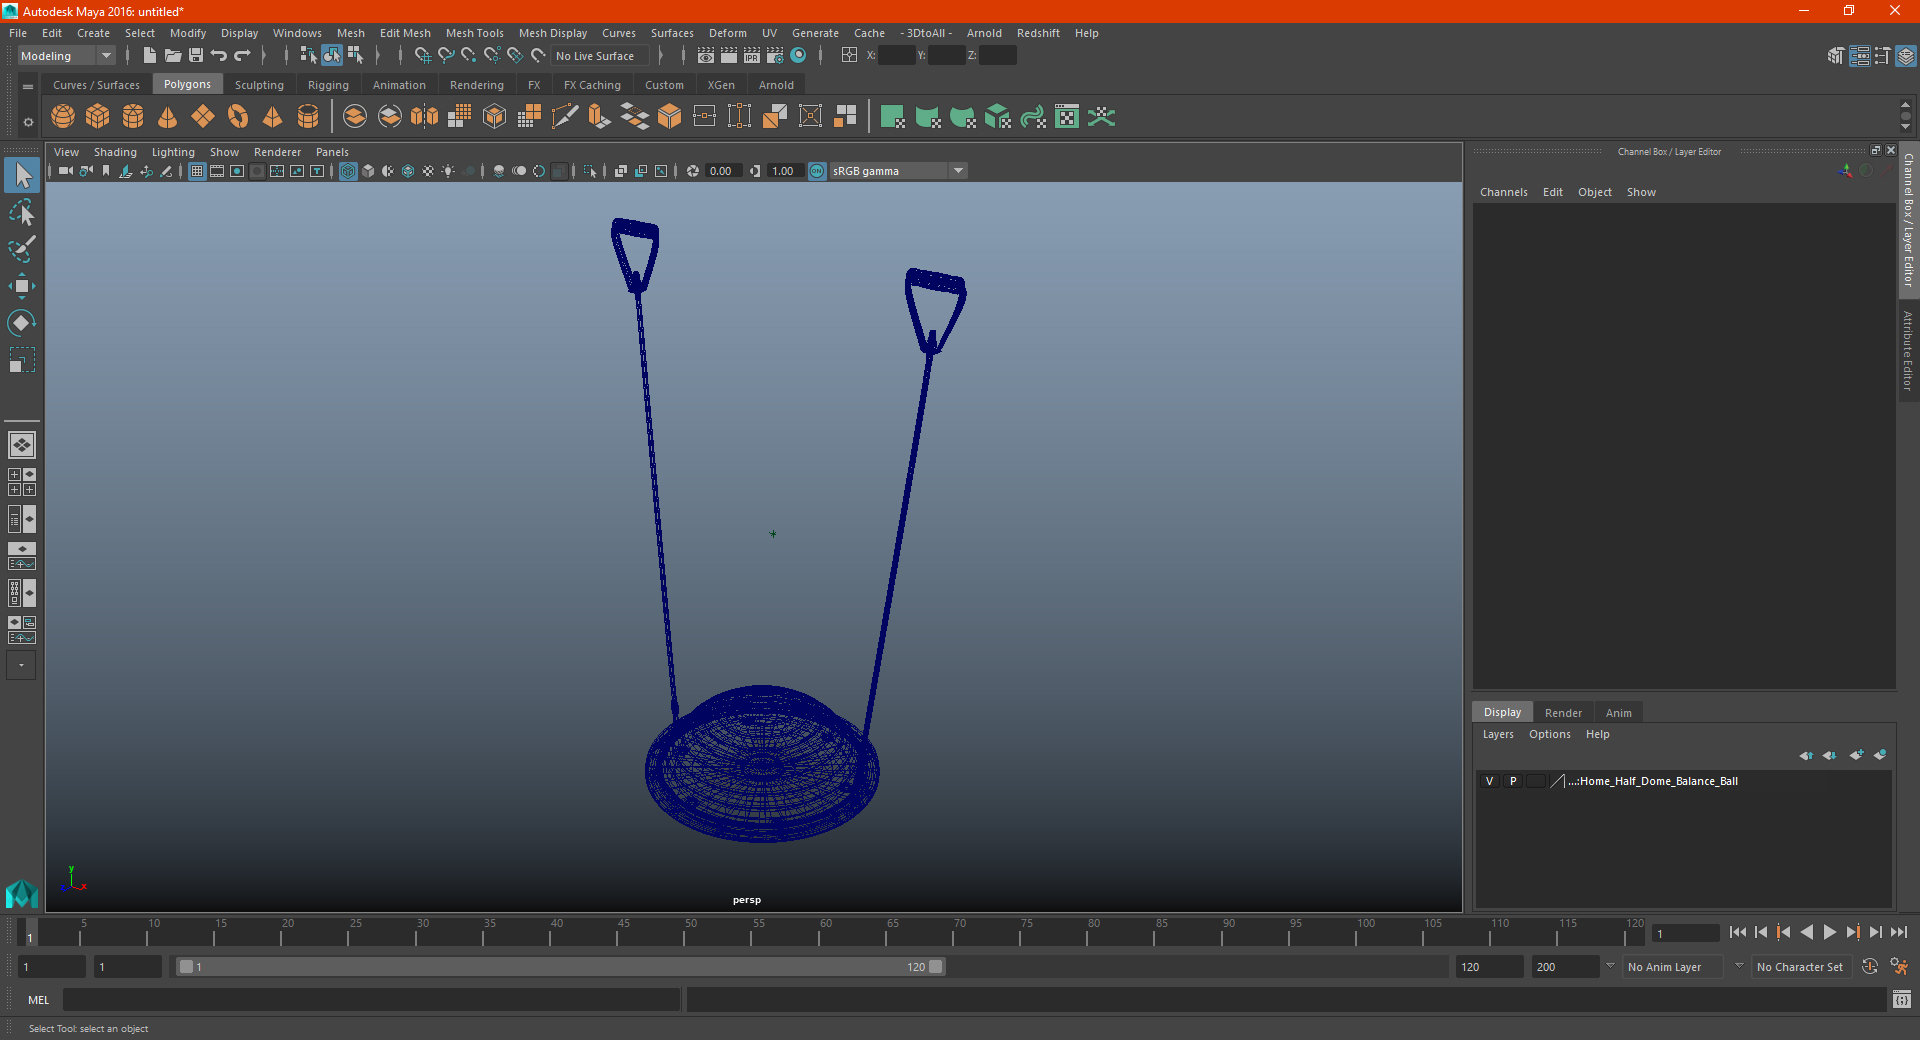Open the shelf editor gear button
Image resolution: width=1920 pixels, height=1040 pixels.
(x=28, y=122)
